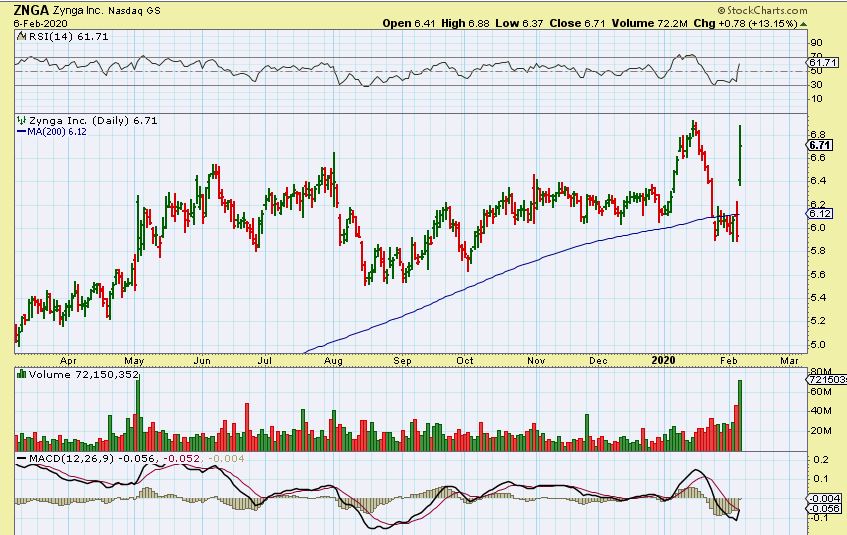Click the MA(200) 6.12 legend label

click(x=57, y=131)
